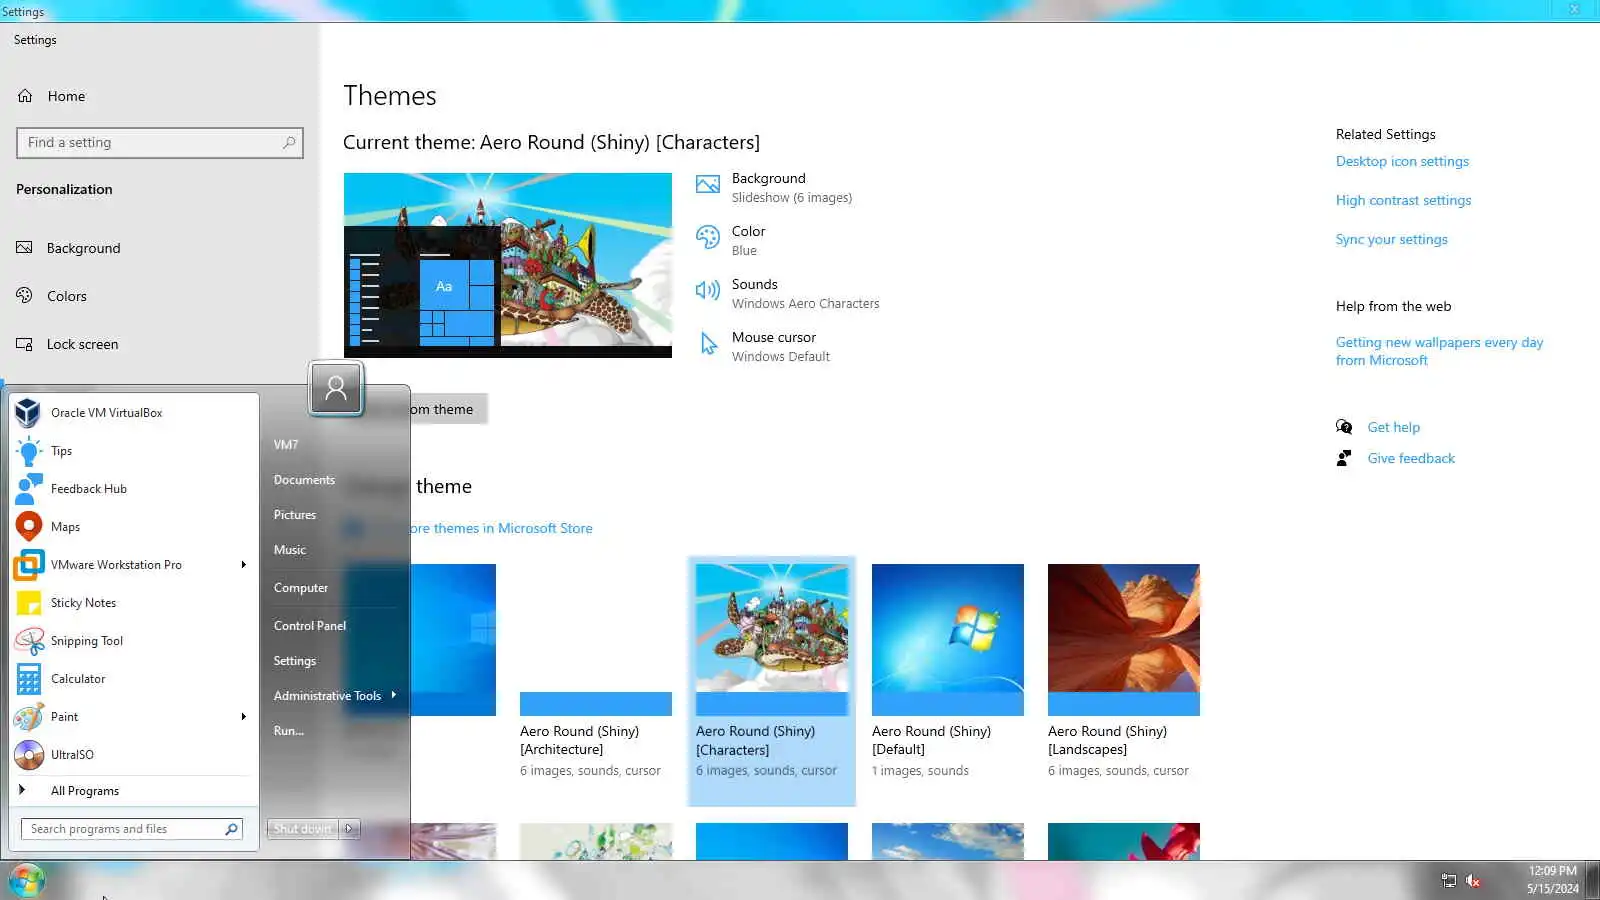Open Computer from Start menu
The height and width of the screenshot is (900, 1600).
click(301, 588)
